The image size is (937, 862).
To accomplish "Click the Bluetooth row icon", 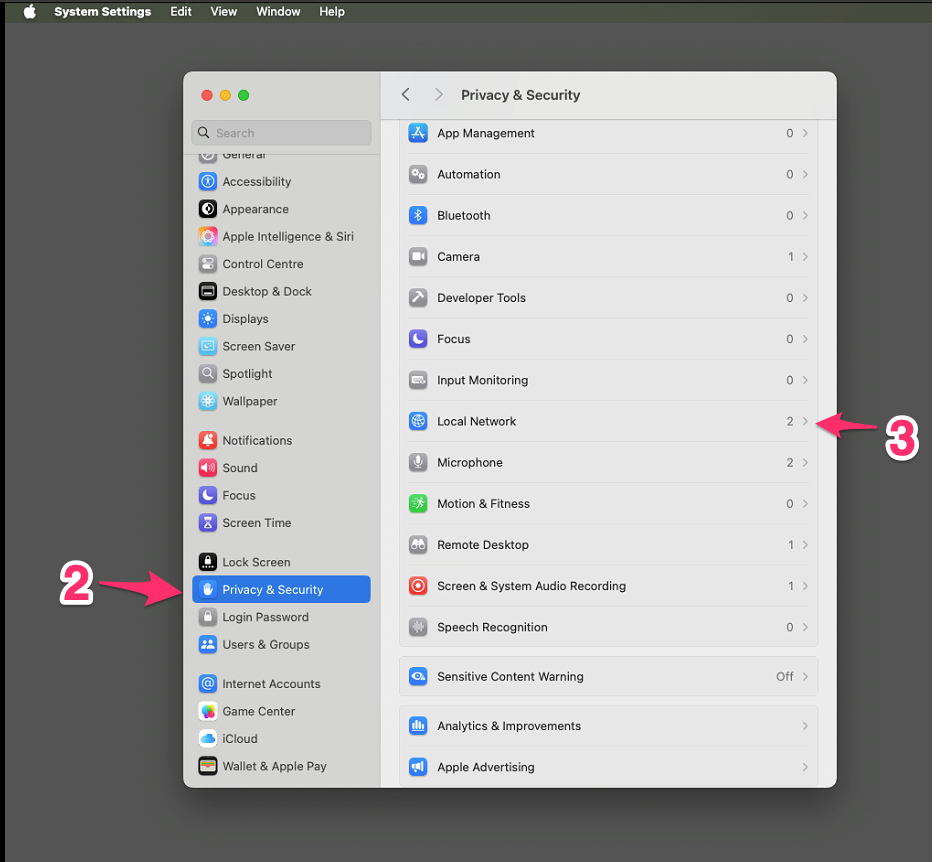I will click(x=418, y=215).
